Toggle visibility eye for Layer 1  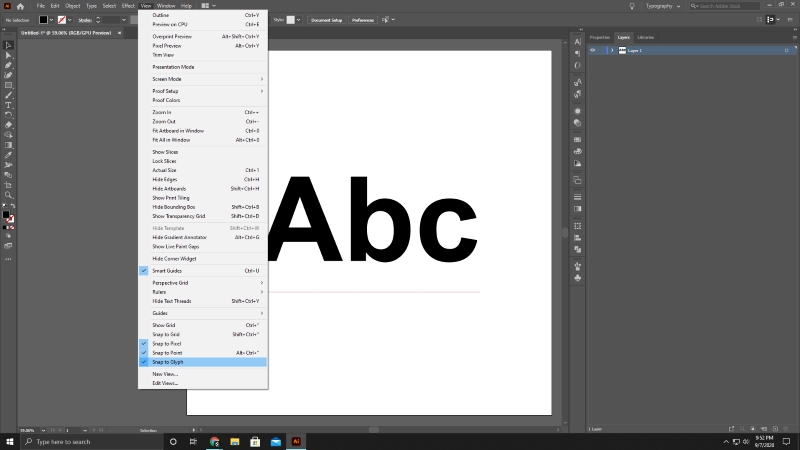coord(592,50)
